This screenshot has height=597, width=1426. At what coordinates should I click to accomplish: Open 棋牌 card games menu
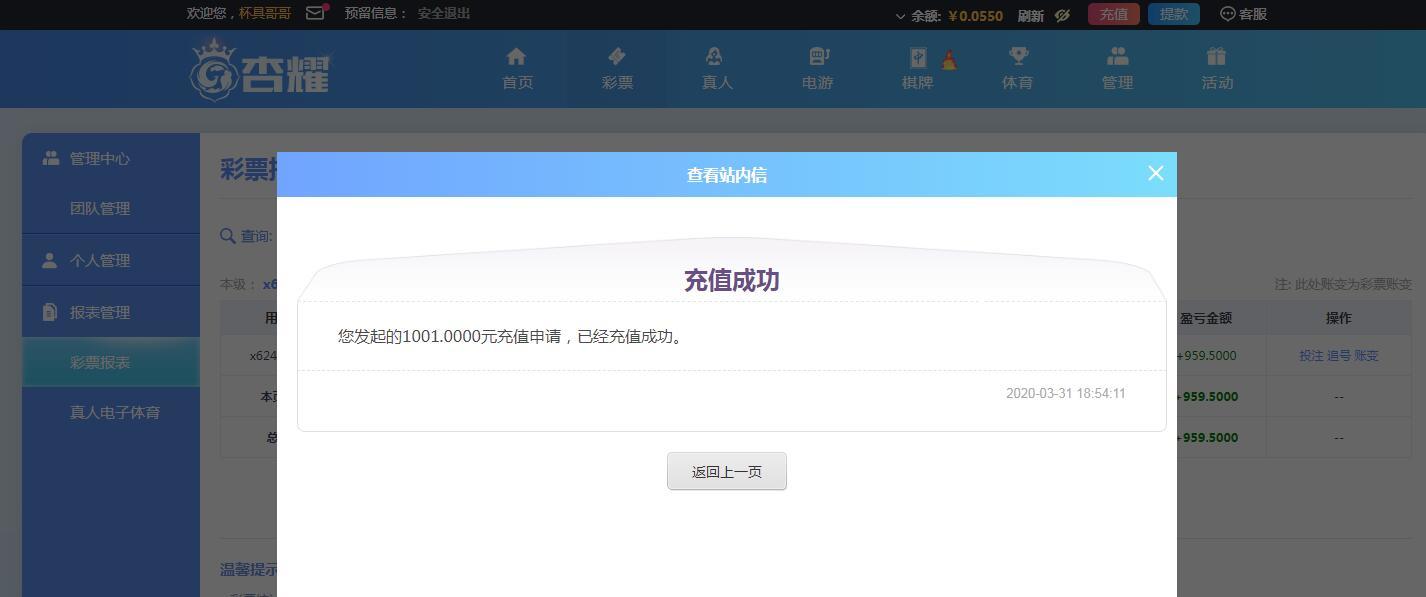tap(917, 69)
